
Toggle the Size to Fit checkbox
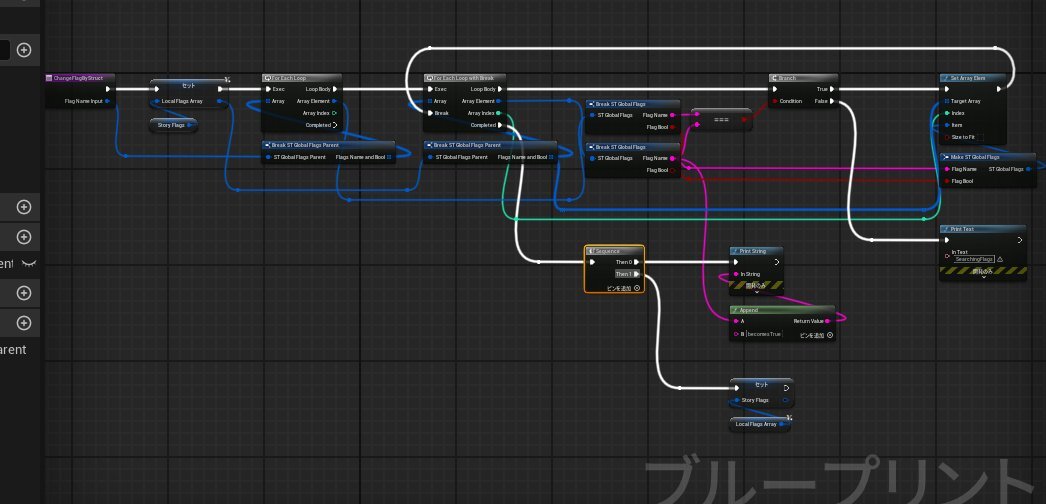947,136
